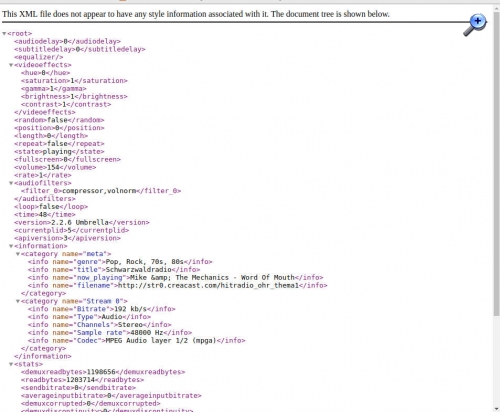This screenshot has height=412, width=500.
Task: Click the rate element line
Action: point(43,175)
